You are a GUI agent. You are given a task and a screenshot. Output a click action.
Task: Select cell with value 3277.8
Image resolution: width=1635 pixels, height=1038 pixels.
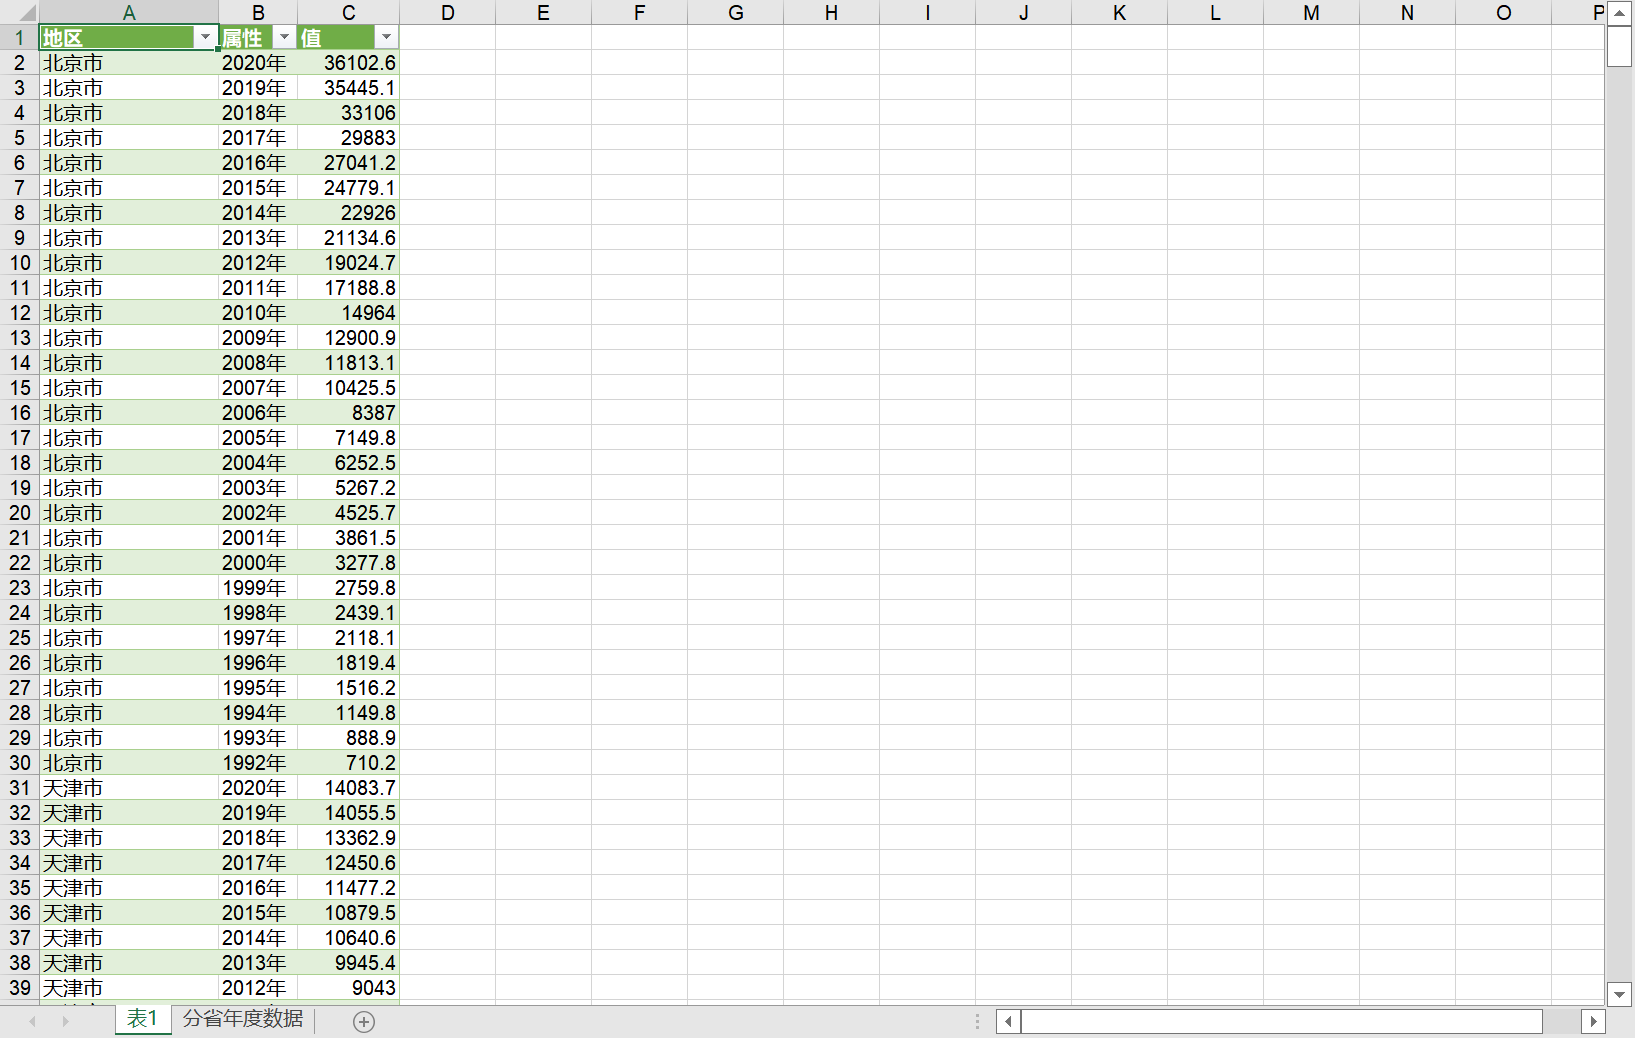coord(348,563)
